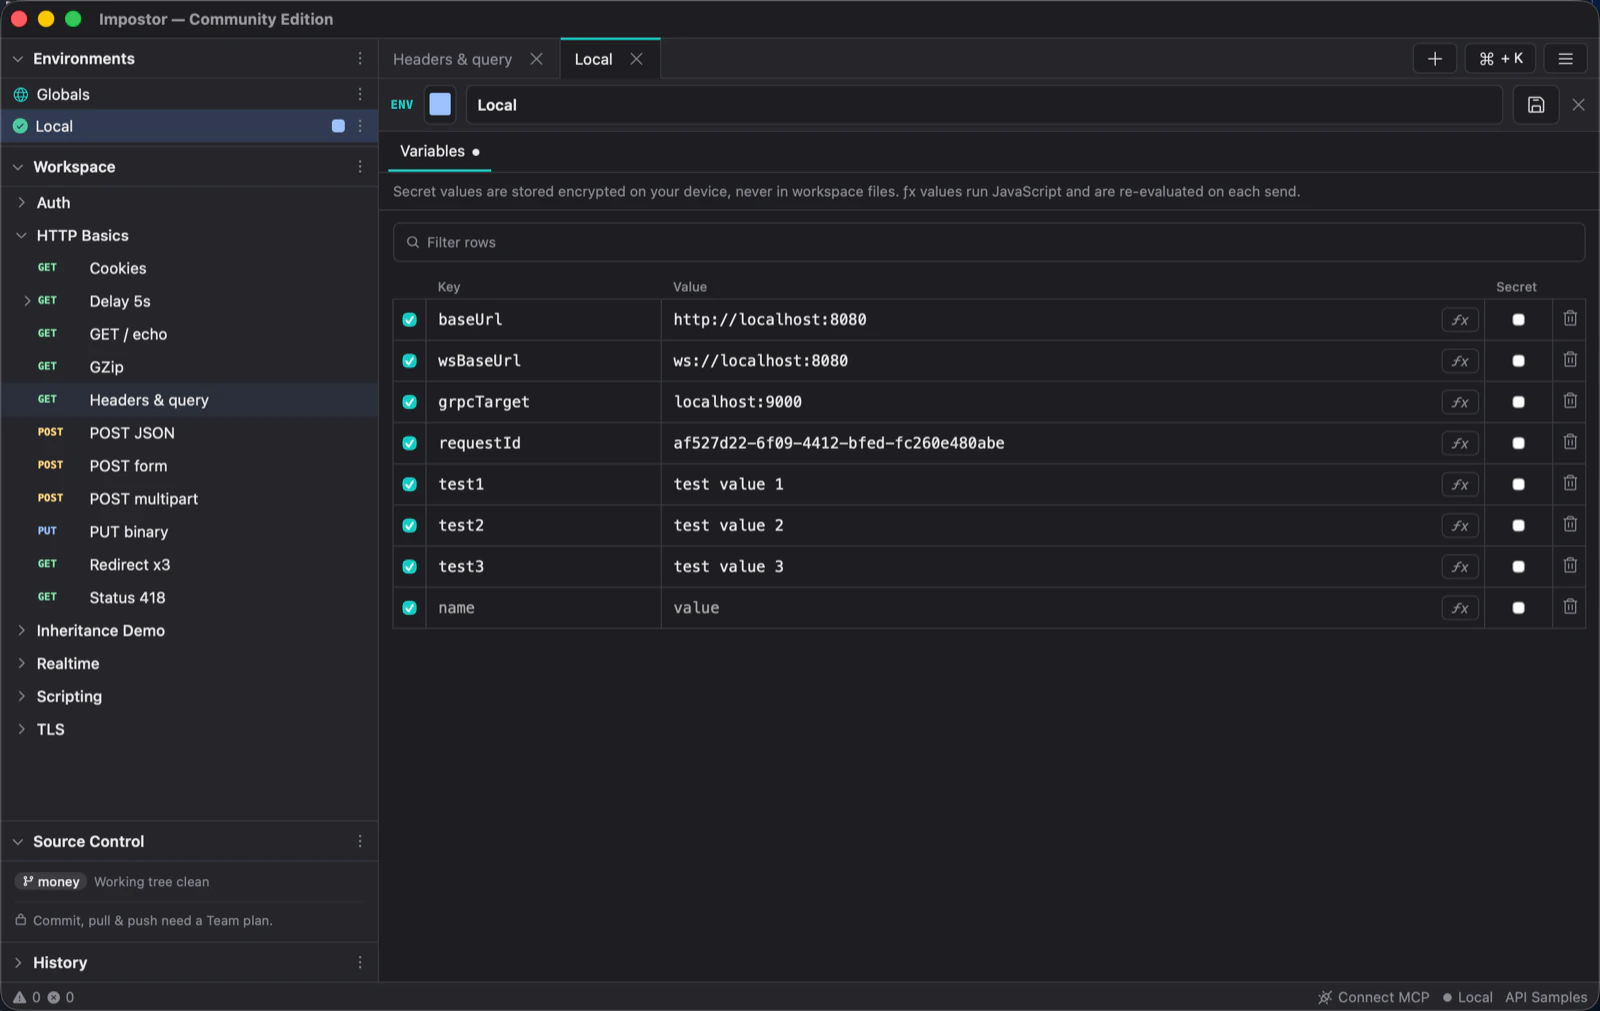The width and height of the screenshot is (1600, 1011).
Task: Disable the test1 variable checkbox
Action: pyautogui.click(x=409, y=484)
